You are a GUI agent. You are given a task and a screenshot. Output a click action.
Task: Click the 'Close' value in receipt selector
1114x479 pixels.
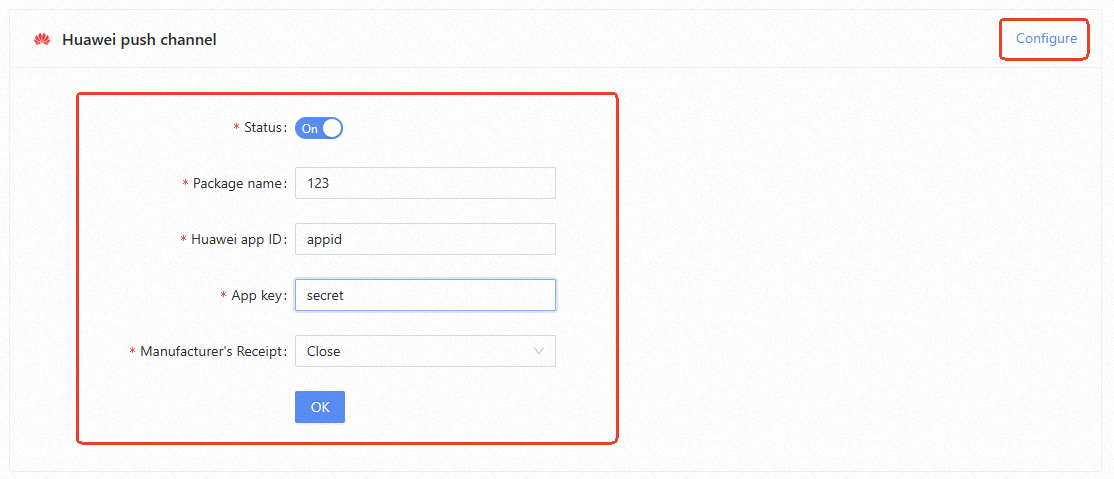click(324, 351)
